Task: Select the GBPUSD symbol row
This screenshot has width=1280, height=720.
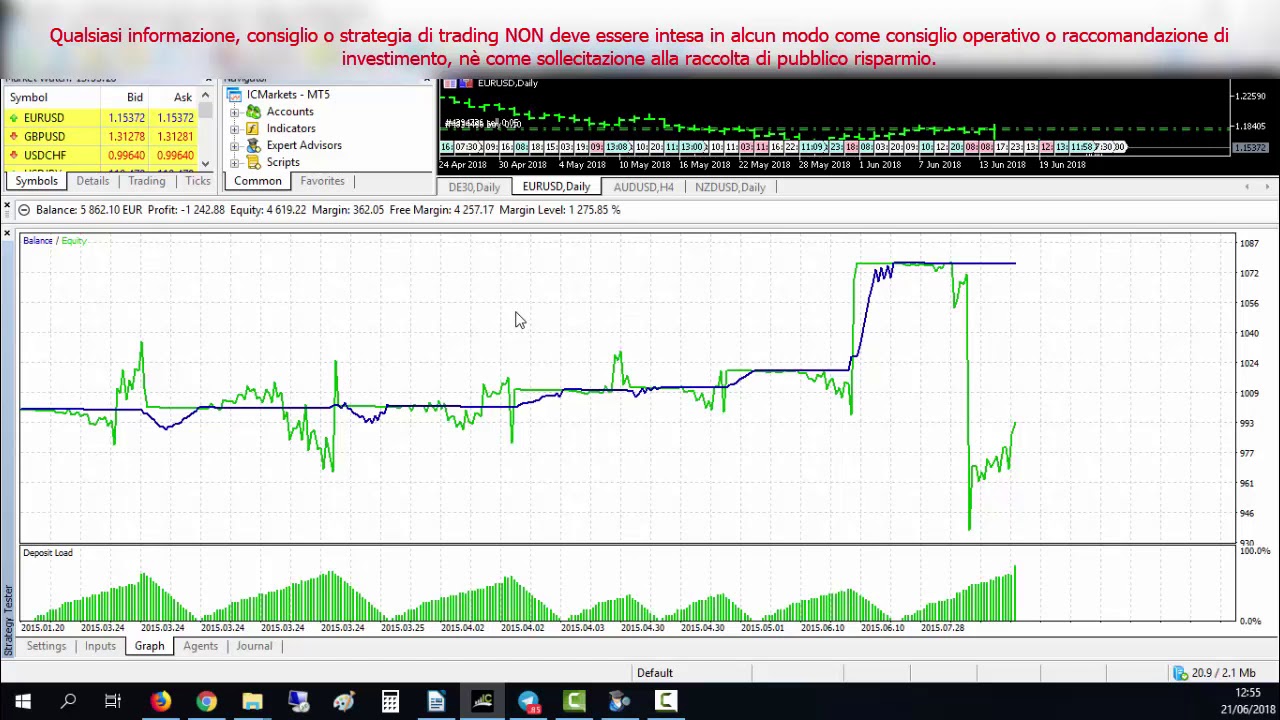Action: (102, 137)
